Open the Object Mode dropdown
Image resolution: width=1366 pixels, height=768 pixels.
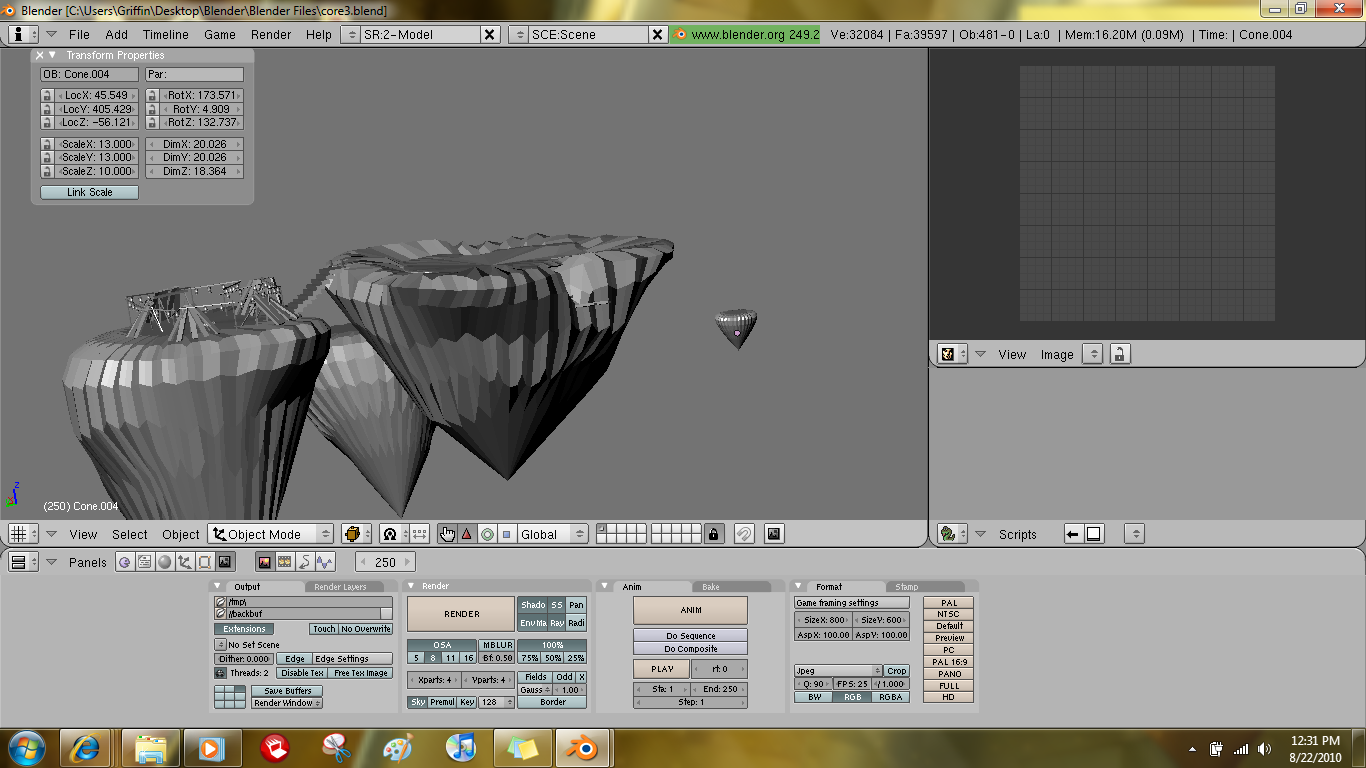point(270,534)
